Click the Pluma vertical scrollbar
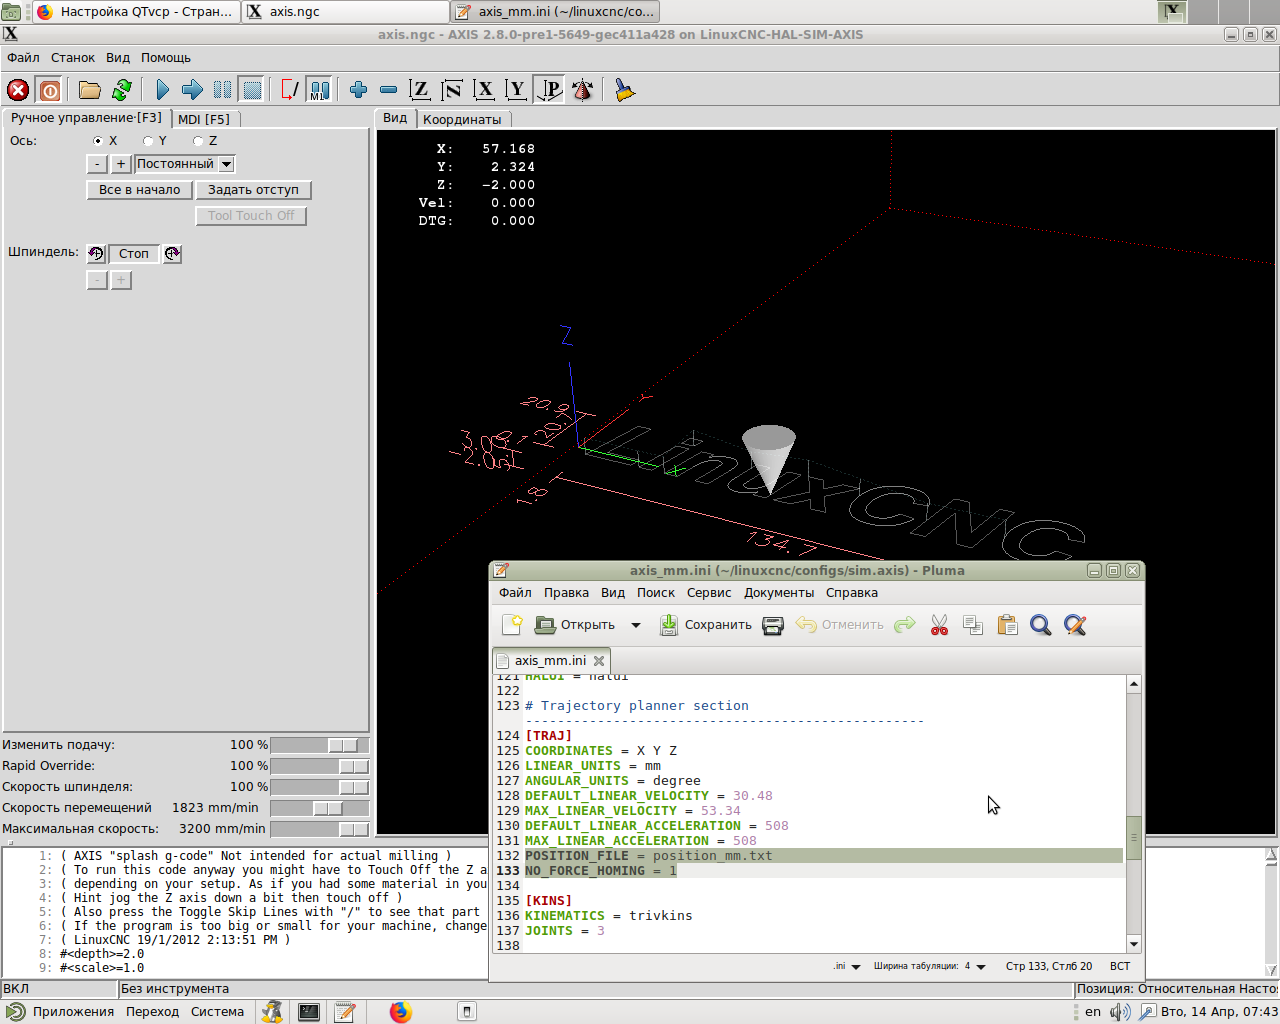The width and height of the screenshot is (1280, 1024). (x=1133, y=814)
